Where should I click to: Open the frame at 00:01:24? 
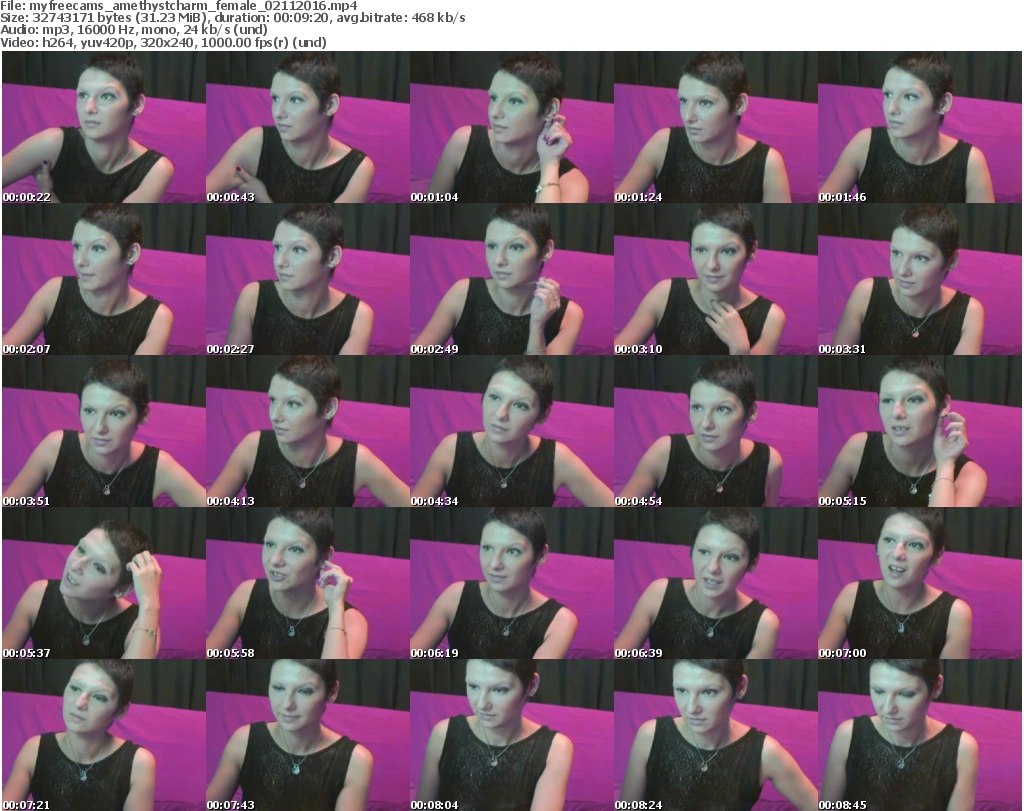point(716,127)
